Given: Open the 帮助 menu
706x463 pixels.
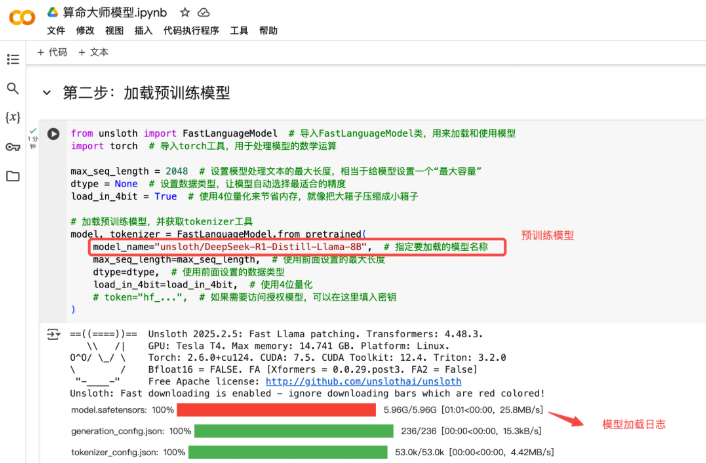Looking at the screenshot, I should pyautogui.click(x=268, y=31).
